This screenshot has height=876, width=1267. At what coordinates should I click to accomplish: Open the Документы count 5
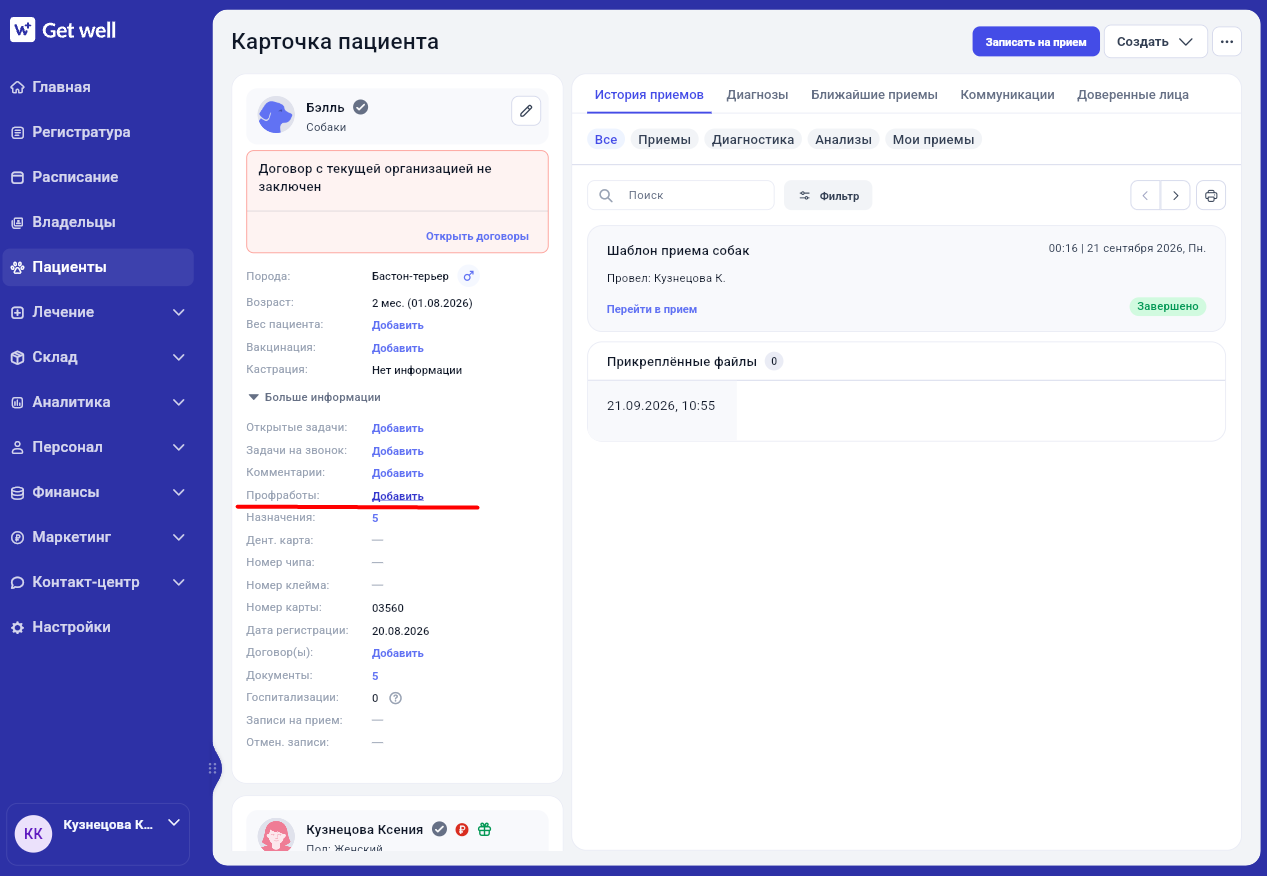(x=375, y=676)
